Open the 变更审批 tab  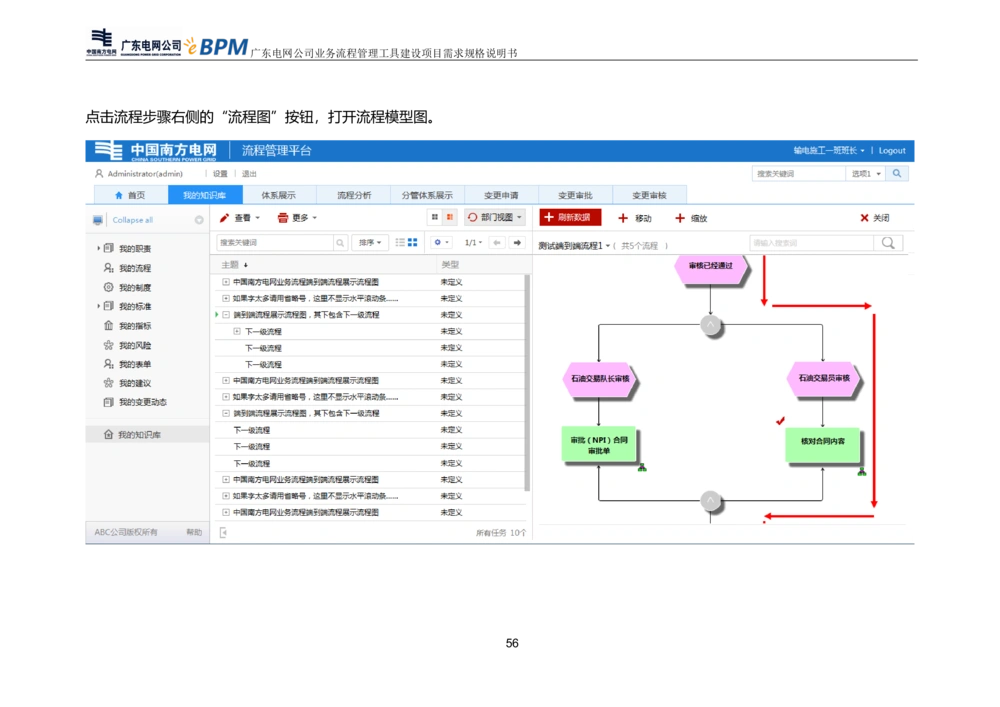[x=575, y=195]
